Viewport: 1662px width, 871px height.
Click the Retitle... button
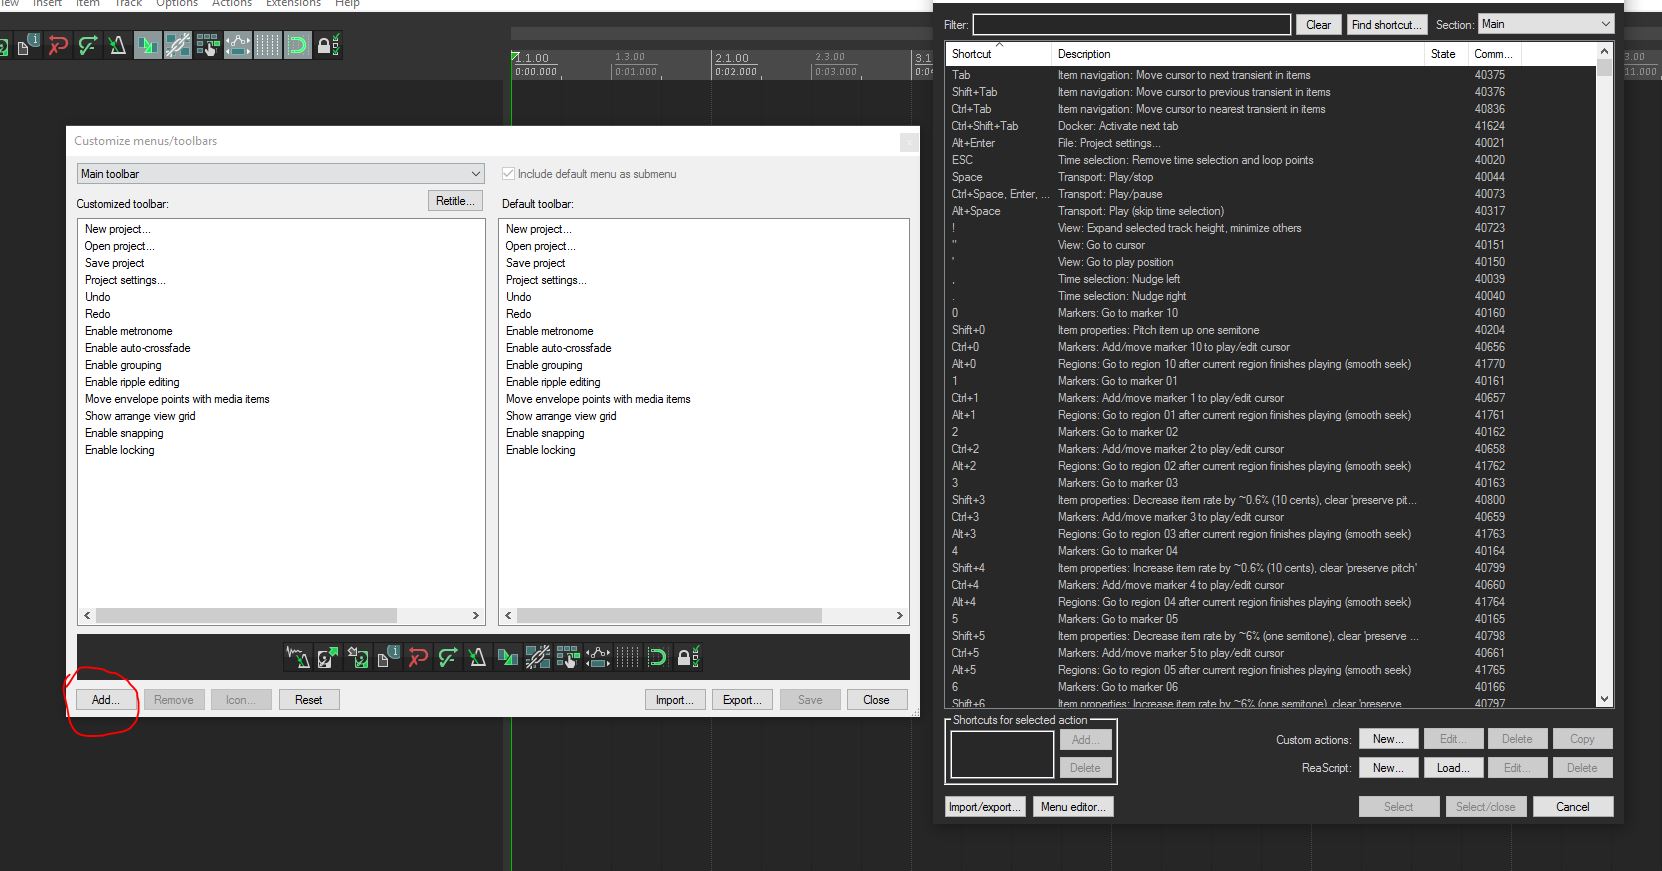(x=455, y=201)
